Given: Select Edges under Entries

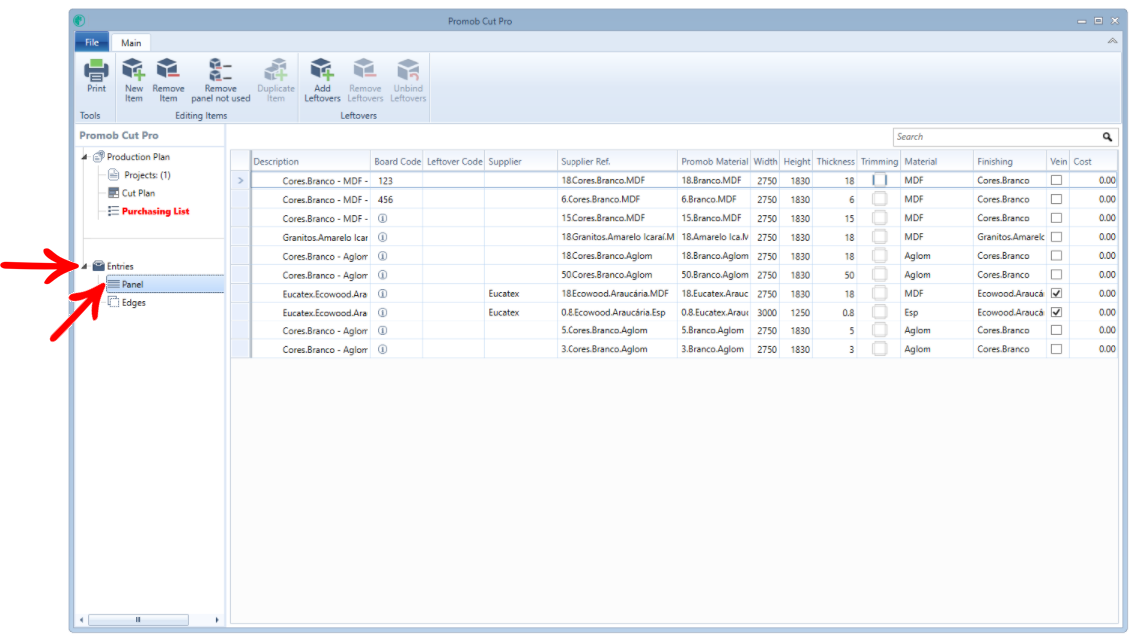Looking at the screenshot, I should pyautogui.click(x=134, y=303).
